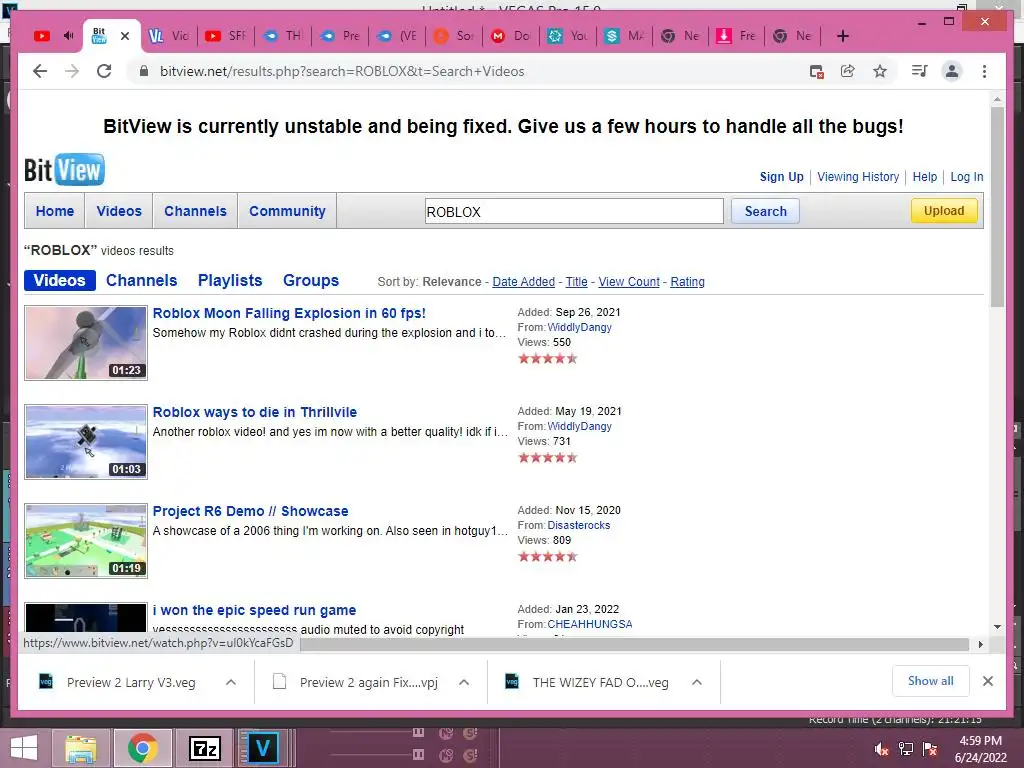1024x768 pixels.
Task: Open the Project R6 Demo thumbnail
Action: click(86, 541)
